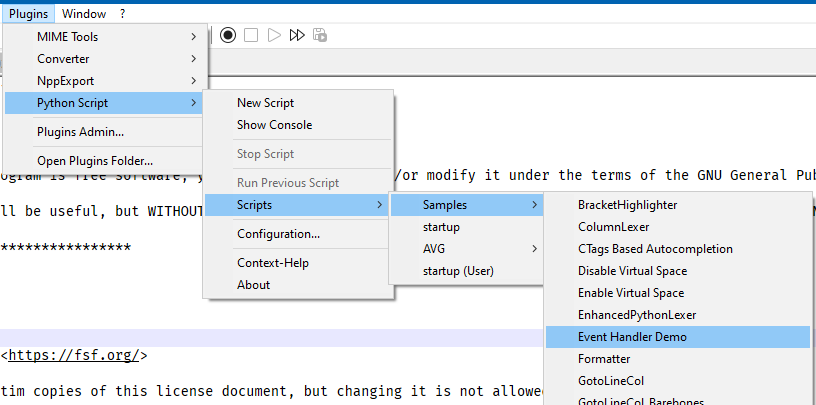This screenshot has height=405, width=816.
Task: Open the https://fsf.org/ link
Action: pyautogui.click(x=74, y=356)
